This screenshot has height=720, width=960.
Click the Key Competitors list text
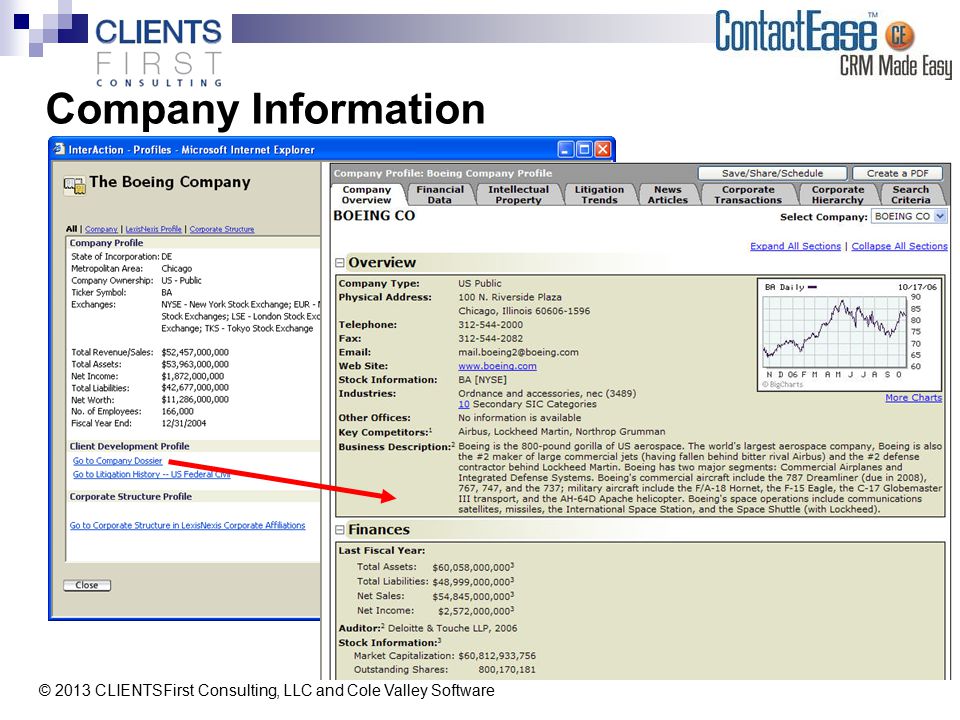coord(561,432)
